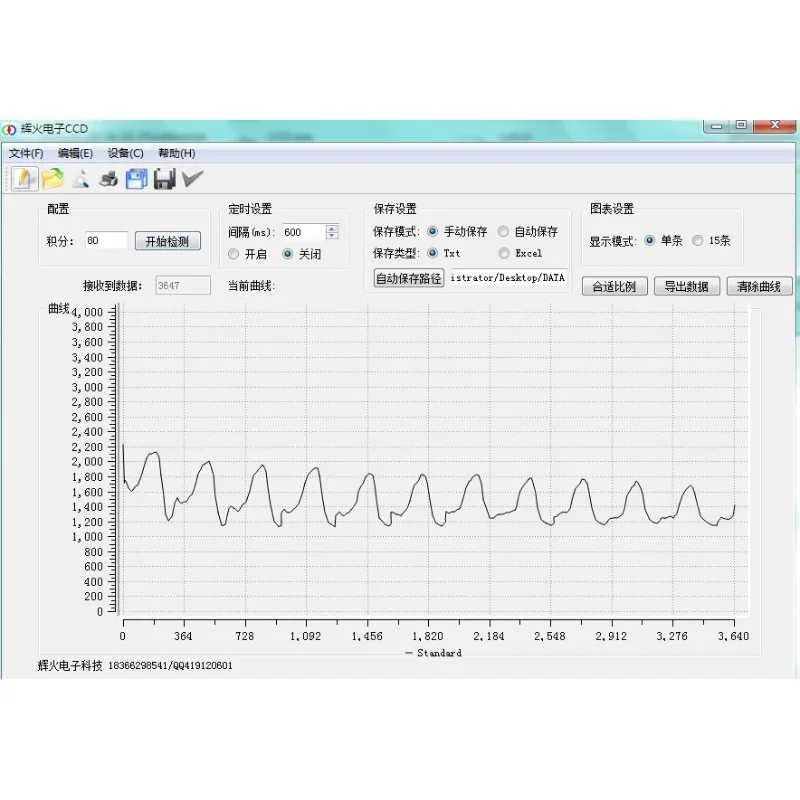800x800 pixels.
Task: Click the 开始检测 button
Action: pos(168,241)
